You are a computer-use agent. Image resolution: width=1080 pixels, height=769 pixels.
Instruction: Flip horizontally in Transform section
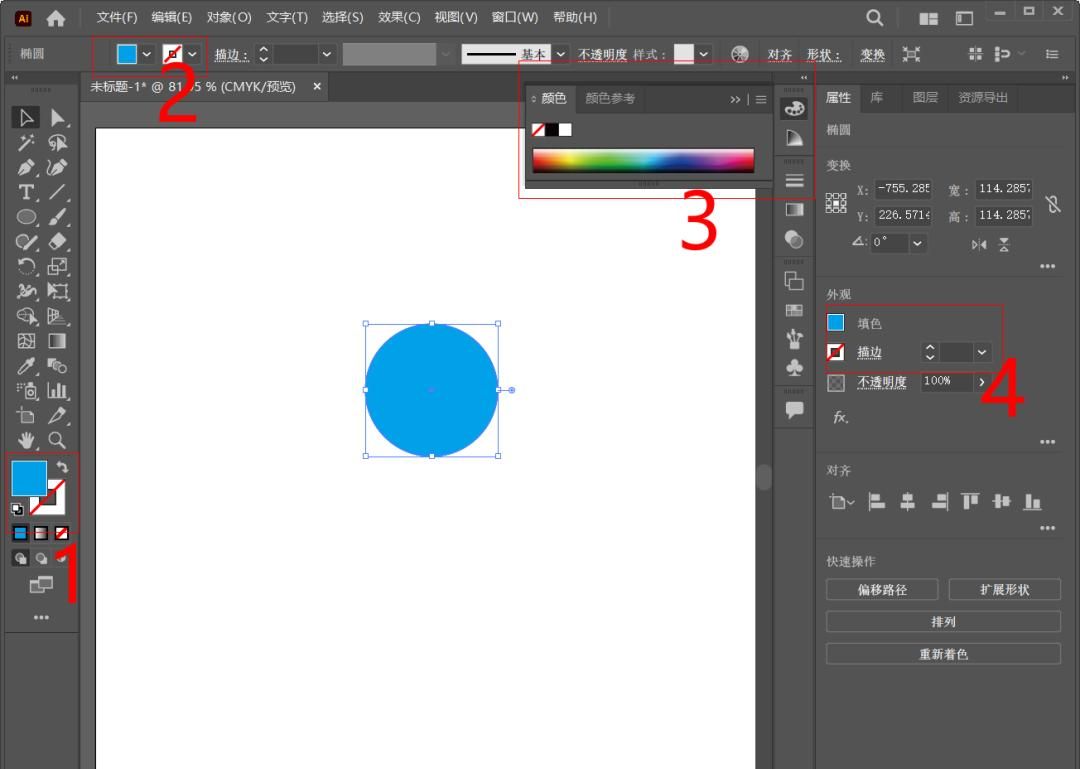pyautogui.click(x=979, y=244)
